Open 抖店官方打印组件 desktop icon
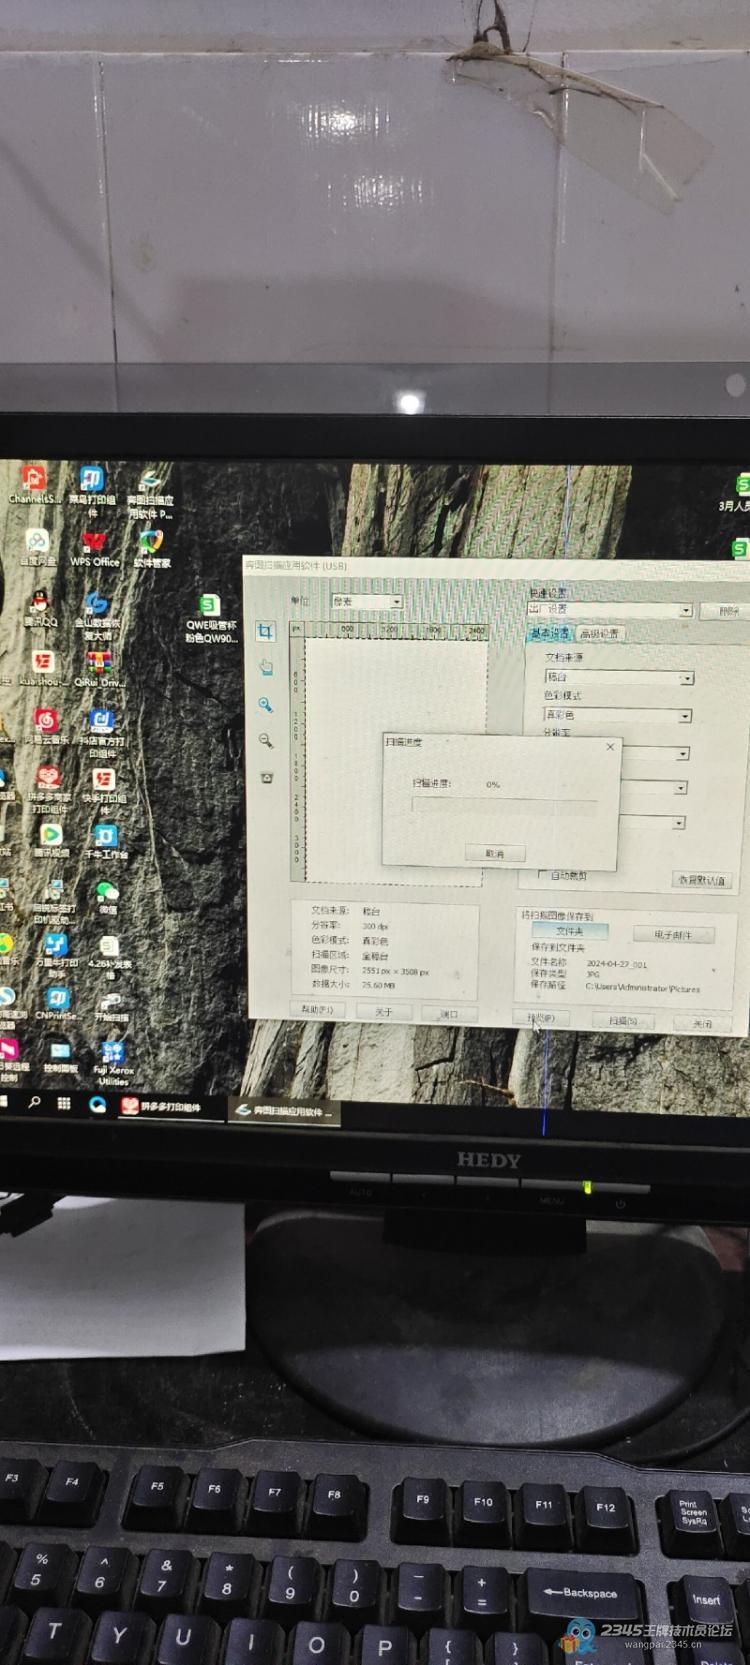 pyautogui.click(x=102, y=733)
